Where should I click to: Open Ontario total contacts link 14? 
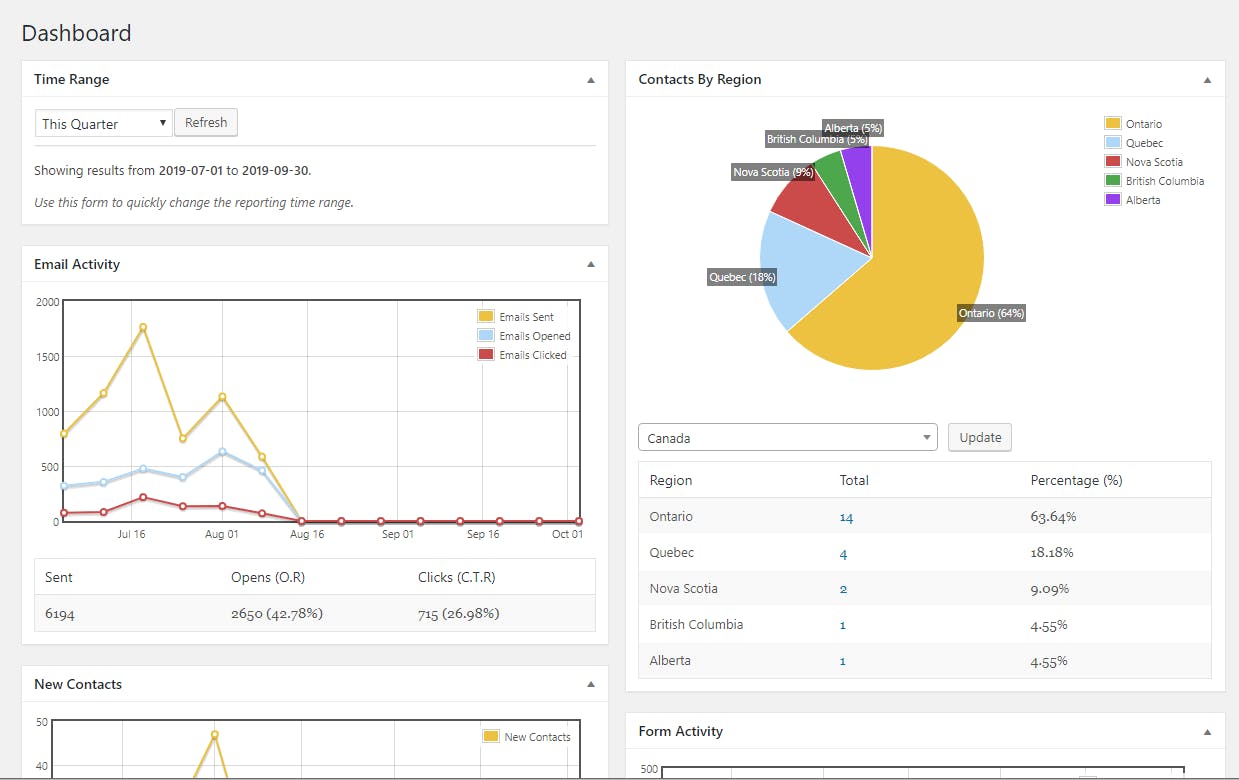coord(846,517)
